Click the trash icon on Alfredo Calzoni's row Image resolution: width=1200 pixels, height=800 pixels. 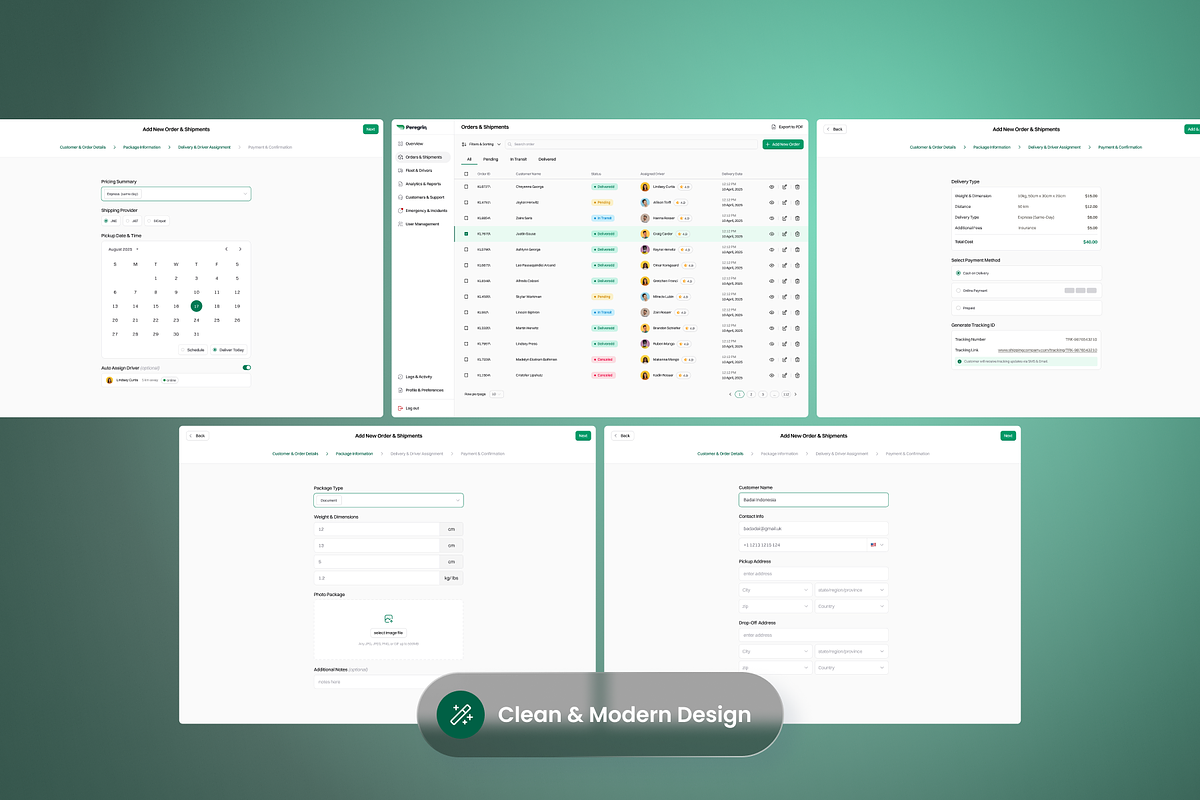click(x=797, y=281)
